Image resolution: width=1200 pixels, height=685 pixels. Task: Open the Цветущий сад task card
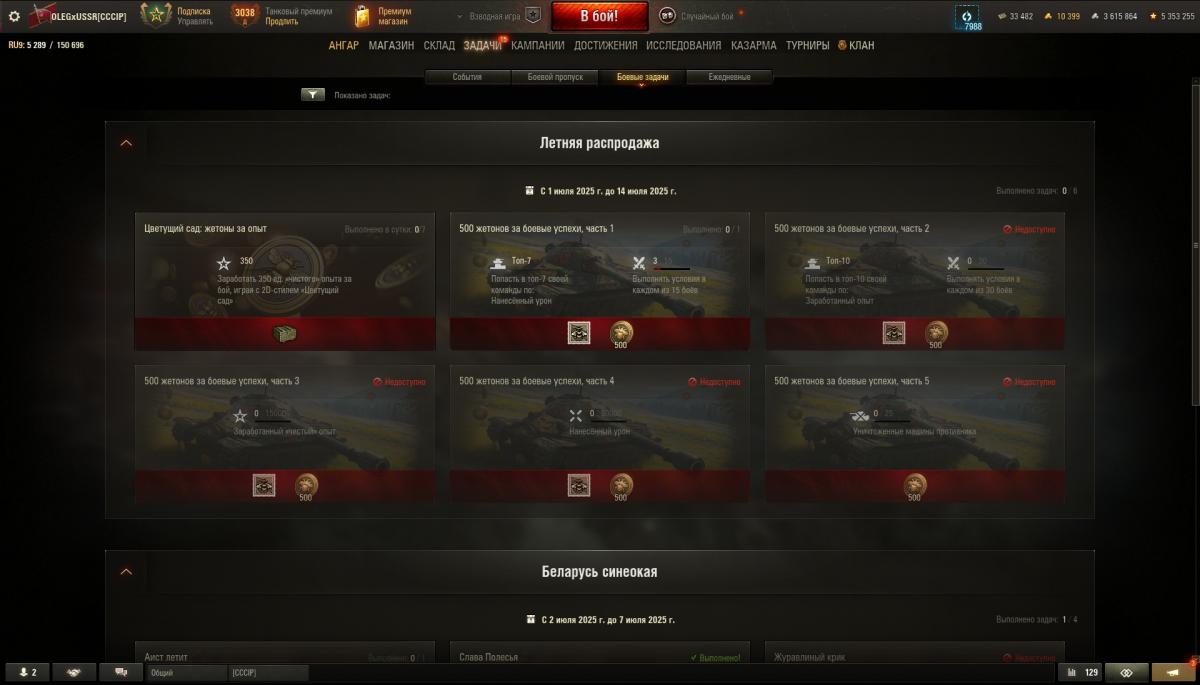tap(285, 281)
